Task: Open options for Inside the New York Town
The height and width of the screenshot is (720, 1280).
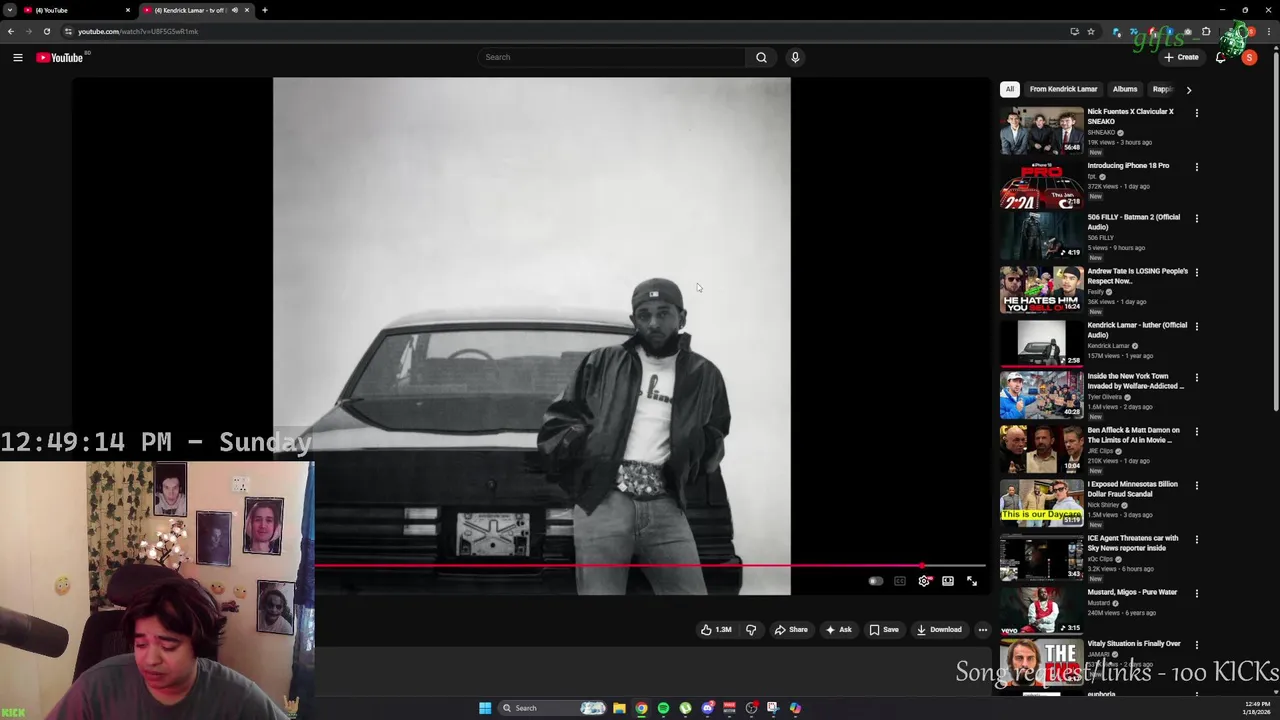Action: (1197, 378)
